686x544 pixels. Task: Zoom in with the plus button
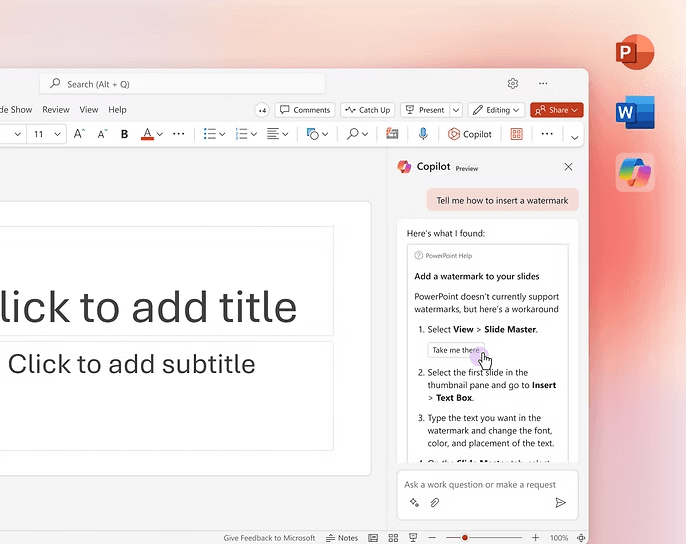point(535,537)
